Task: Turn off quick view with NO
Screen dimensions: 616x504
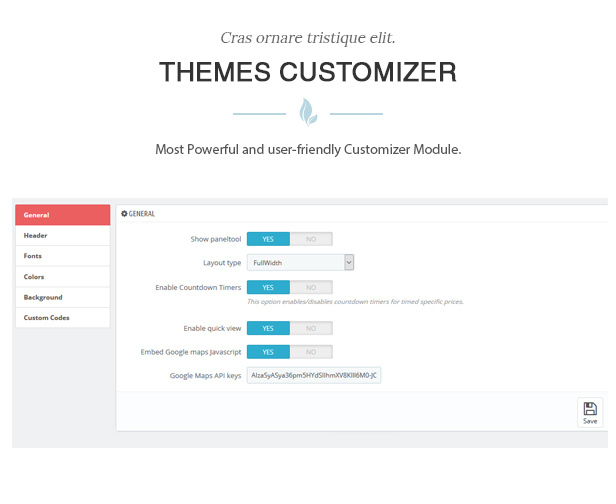Action: click(311, 328)
